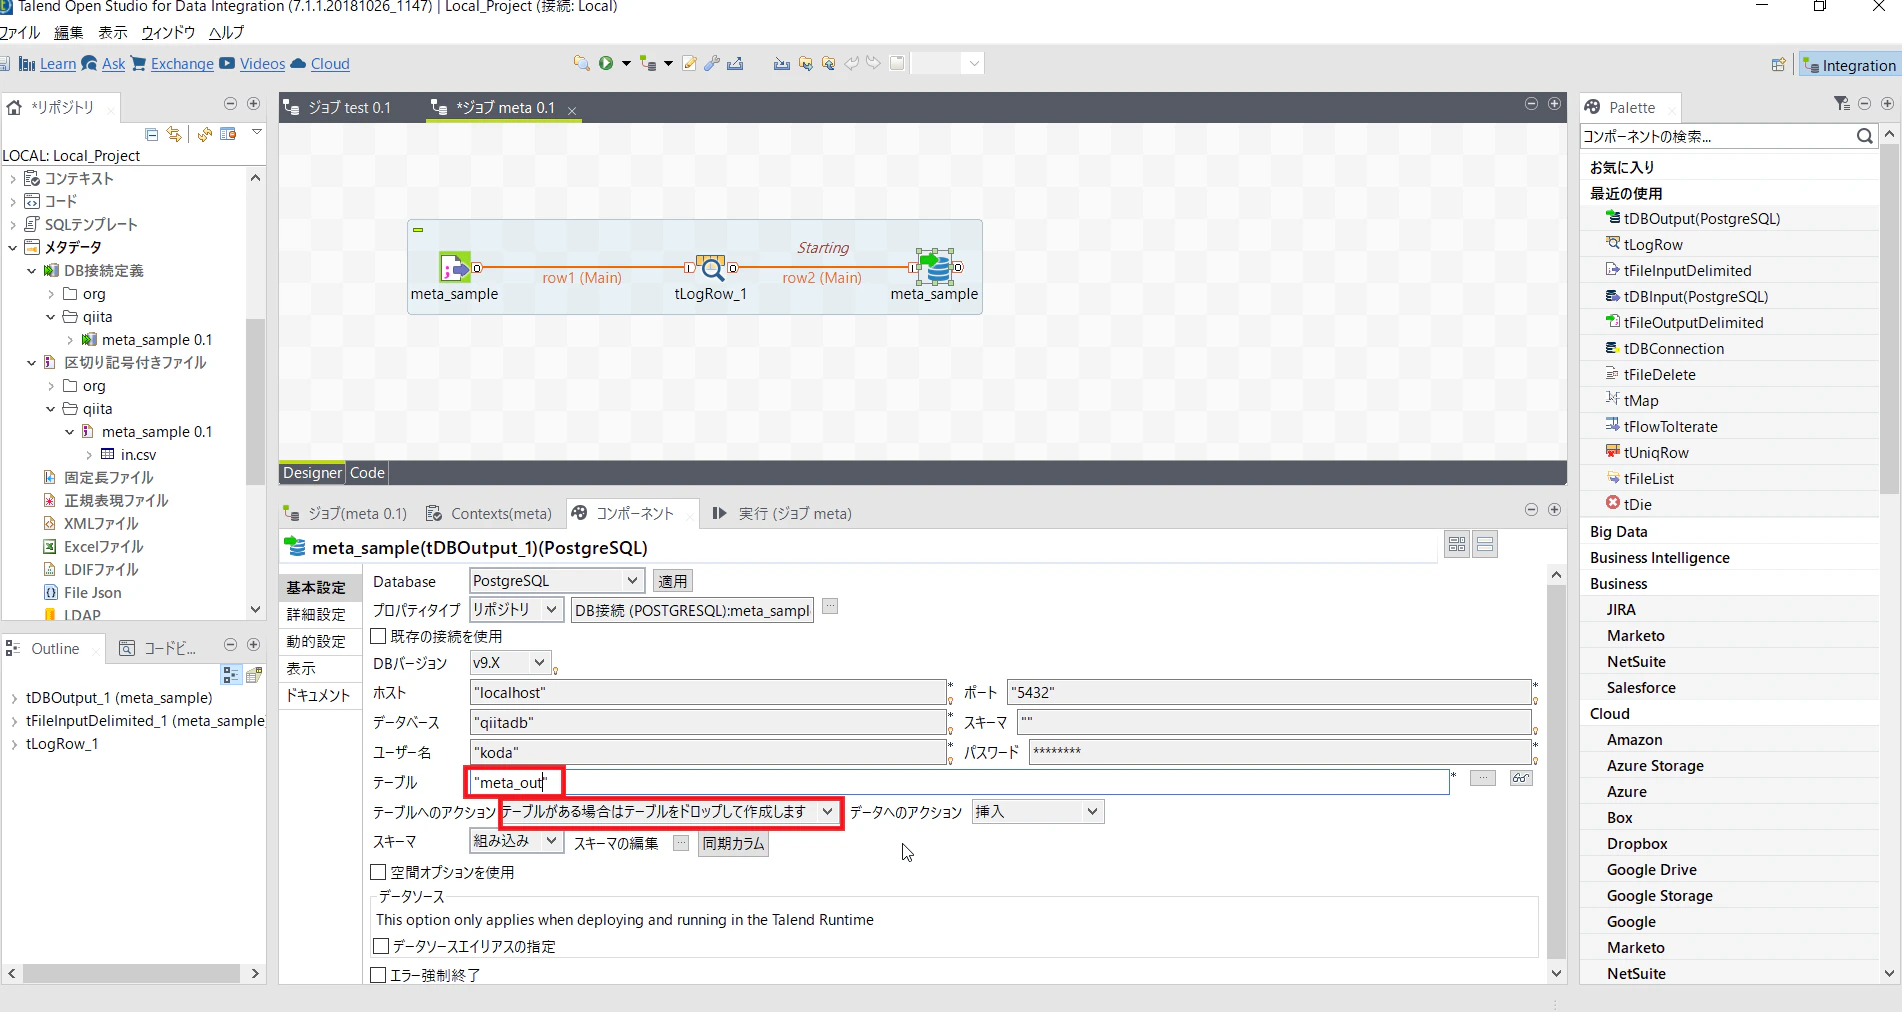Click the pencil edit icon in toolbar

(689, 63)
